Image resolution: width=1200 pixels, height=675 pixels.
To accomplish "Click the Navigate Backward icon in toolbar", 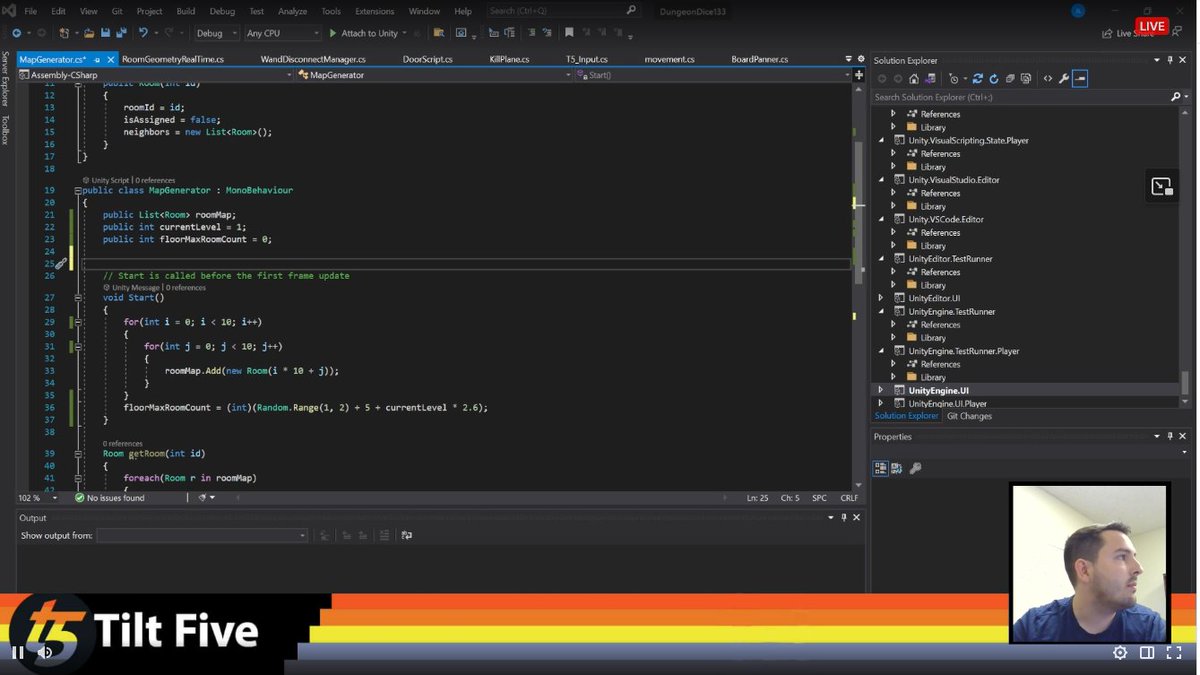I will coord(15,33).
